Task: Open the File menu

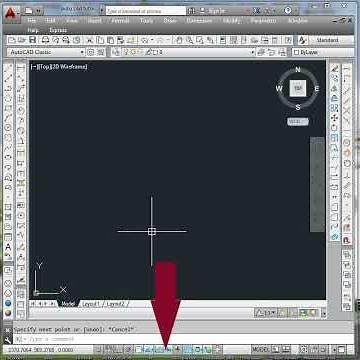Action: [x=32, y=21]
